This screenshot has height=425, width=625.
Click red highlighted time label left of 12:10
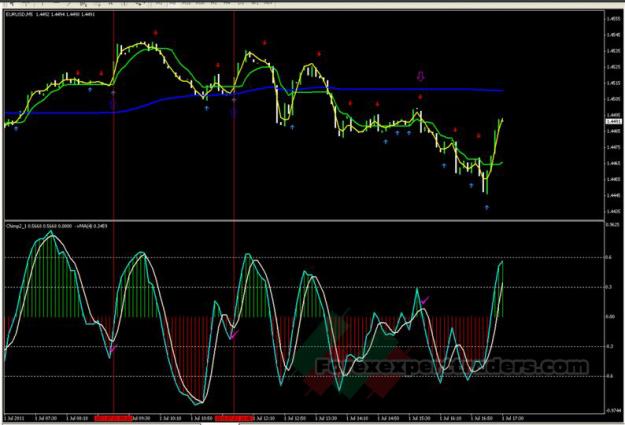point(234,418)
